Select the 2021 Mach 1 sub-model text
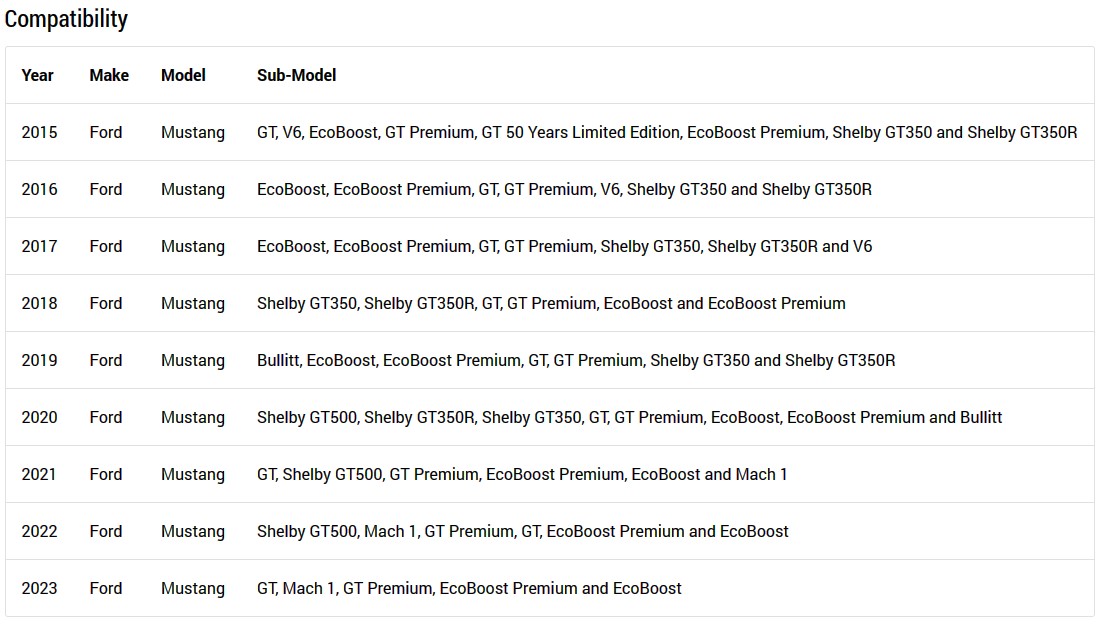Screen dimensions: 1111x627 click(761, 475)
